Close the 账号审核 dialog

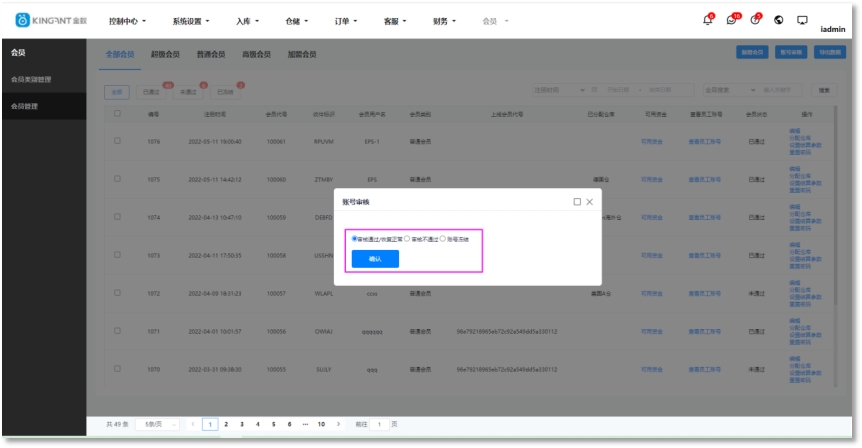[589, 201]
